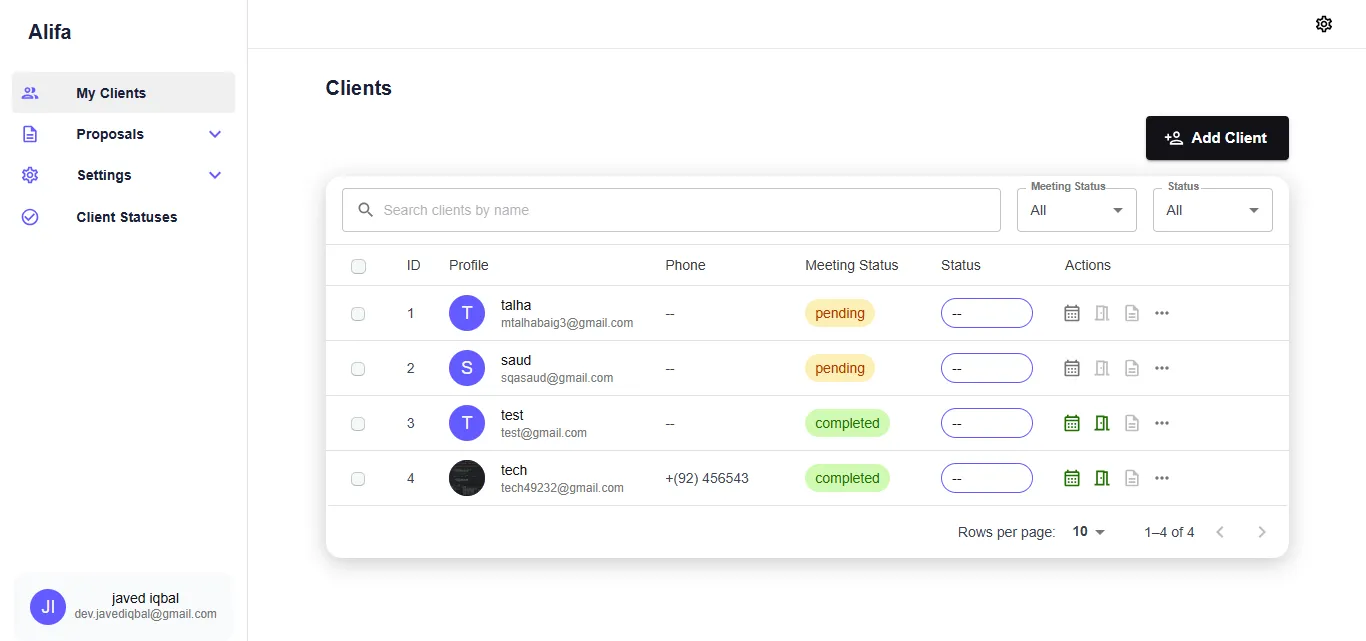
Task: Click email tech49232@gmail.com
Action: click(x=562, y=488)
